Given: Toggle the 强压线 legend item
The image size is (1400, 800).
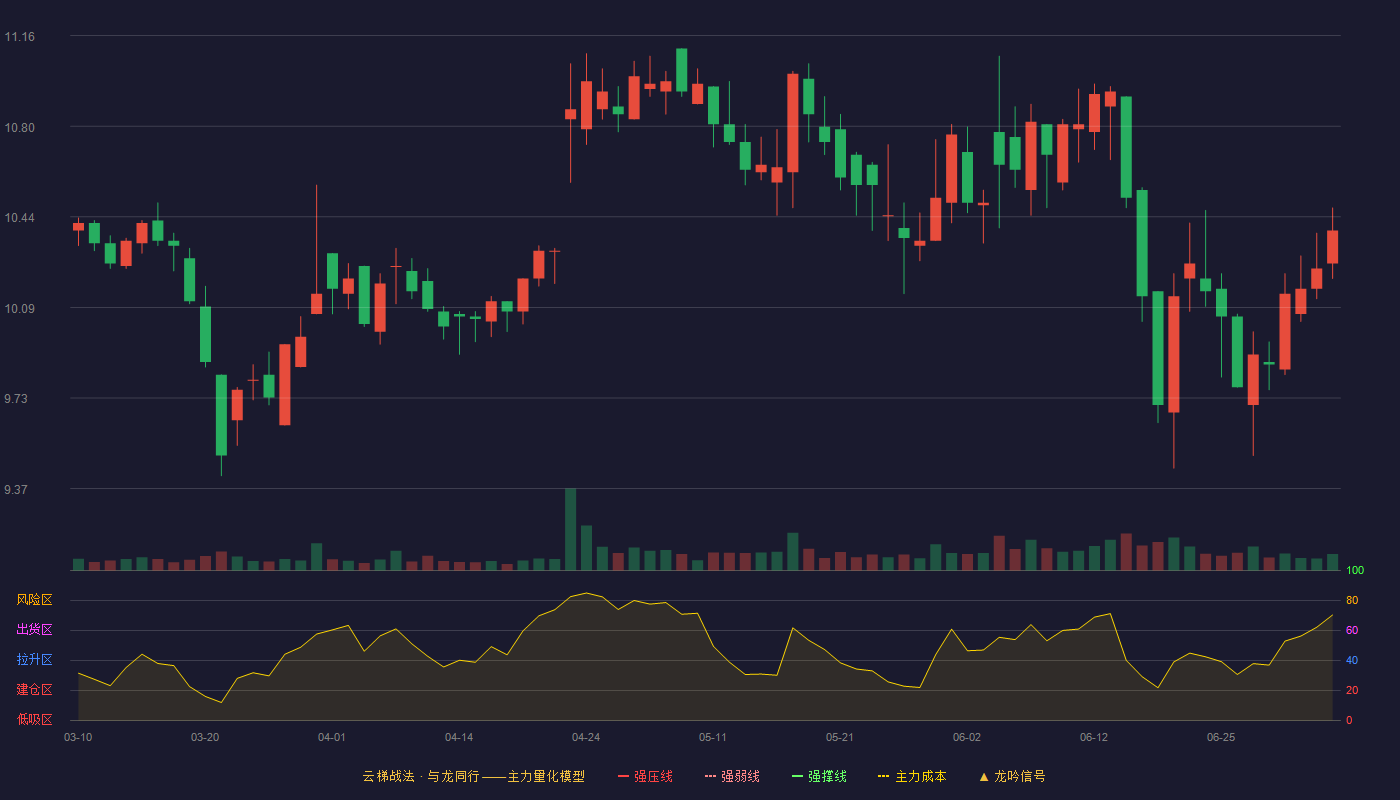Looking at the screenshot, I should (645, 776).
